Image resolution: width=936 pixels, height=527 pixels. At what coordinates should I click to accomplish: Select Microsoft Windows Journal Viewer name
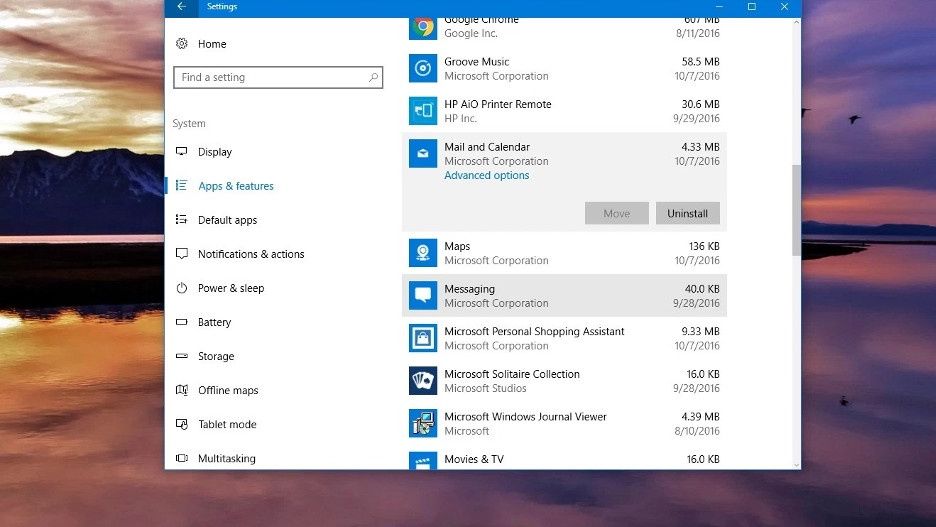[x=525, y=417]
